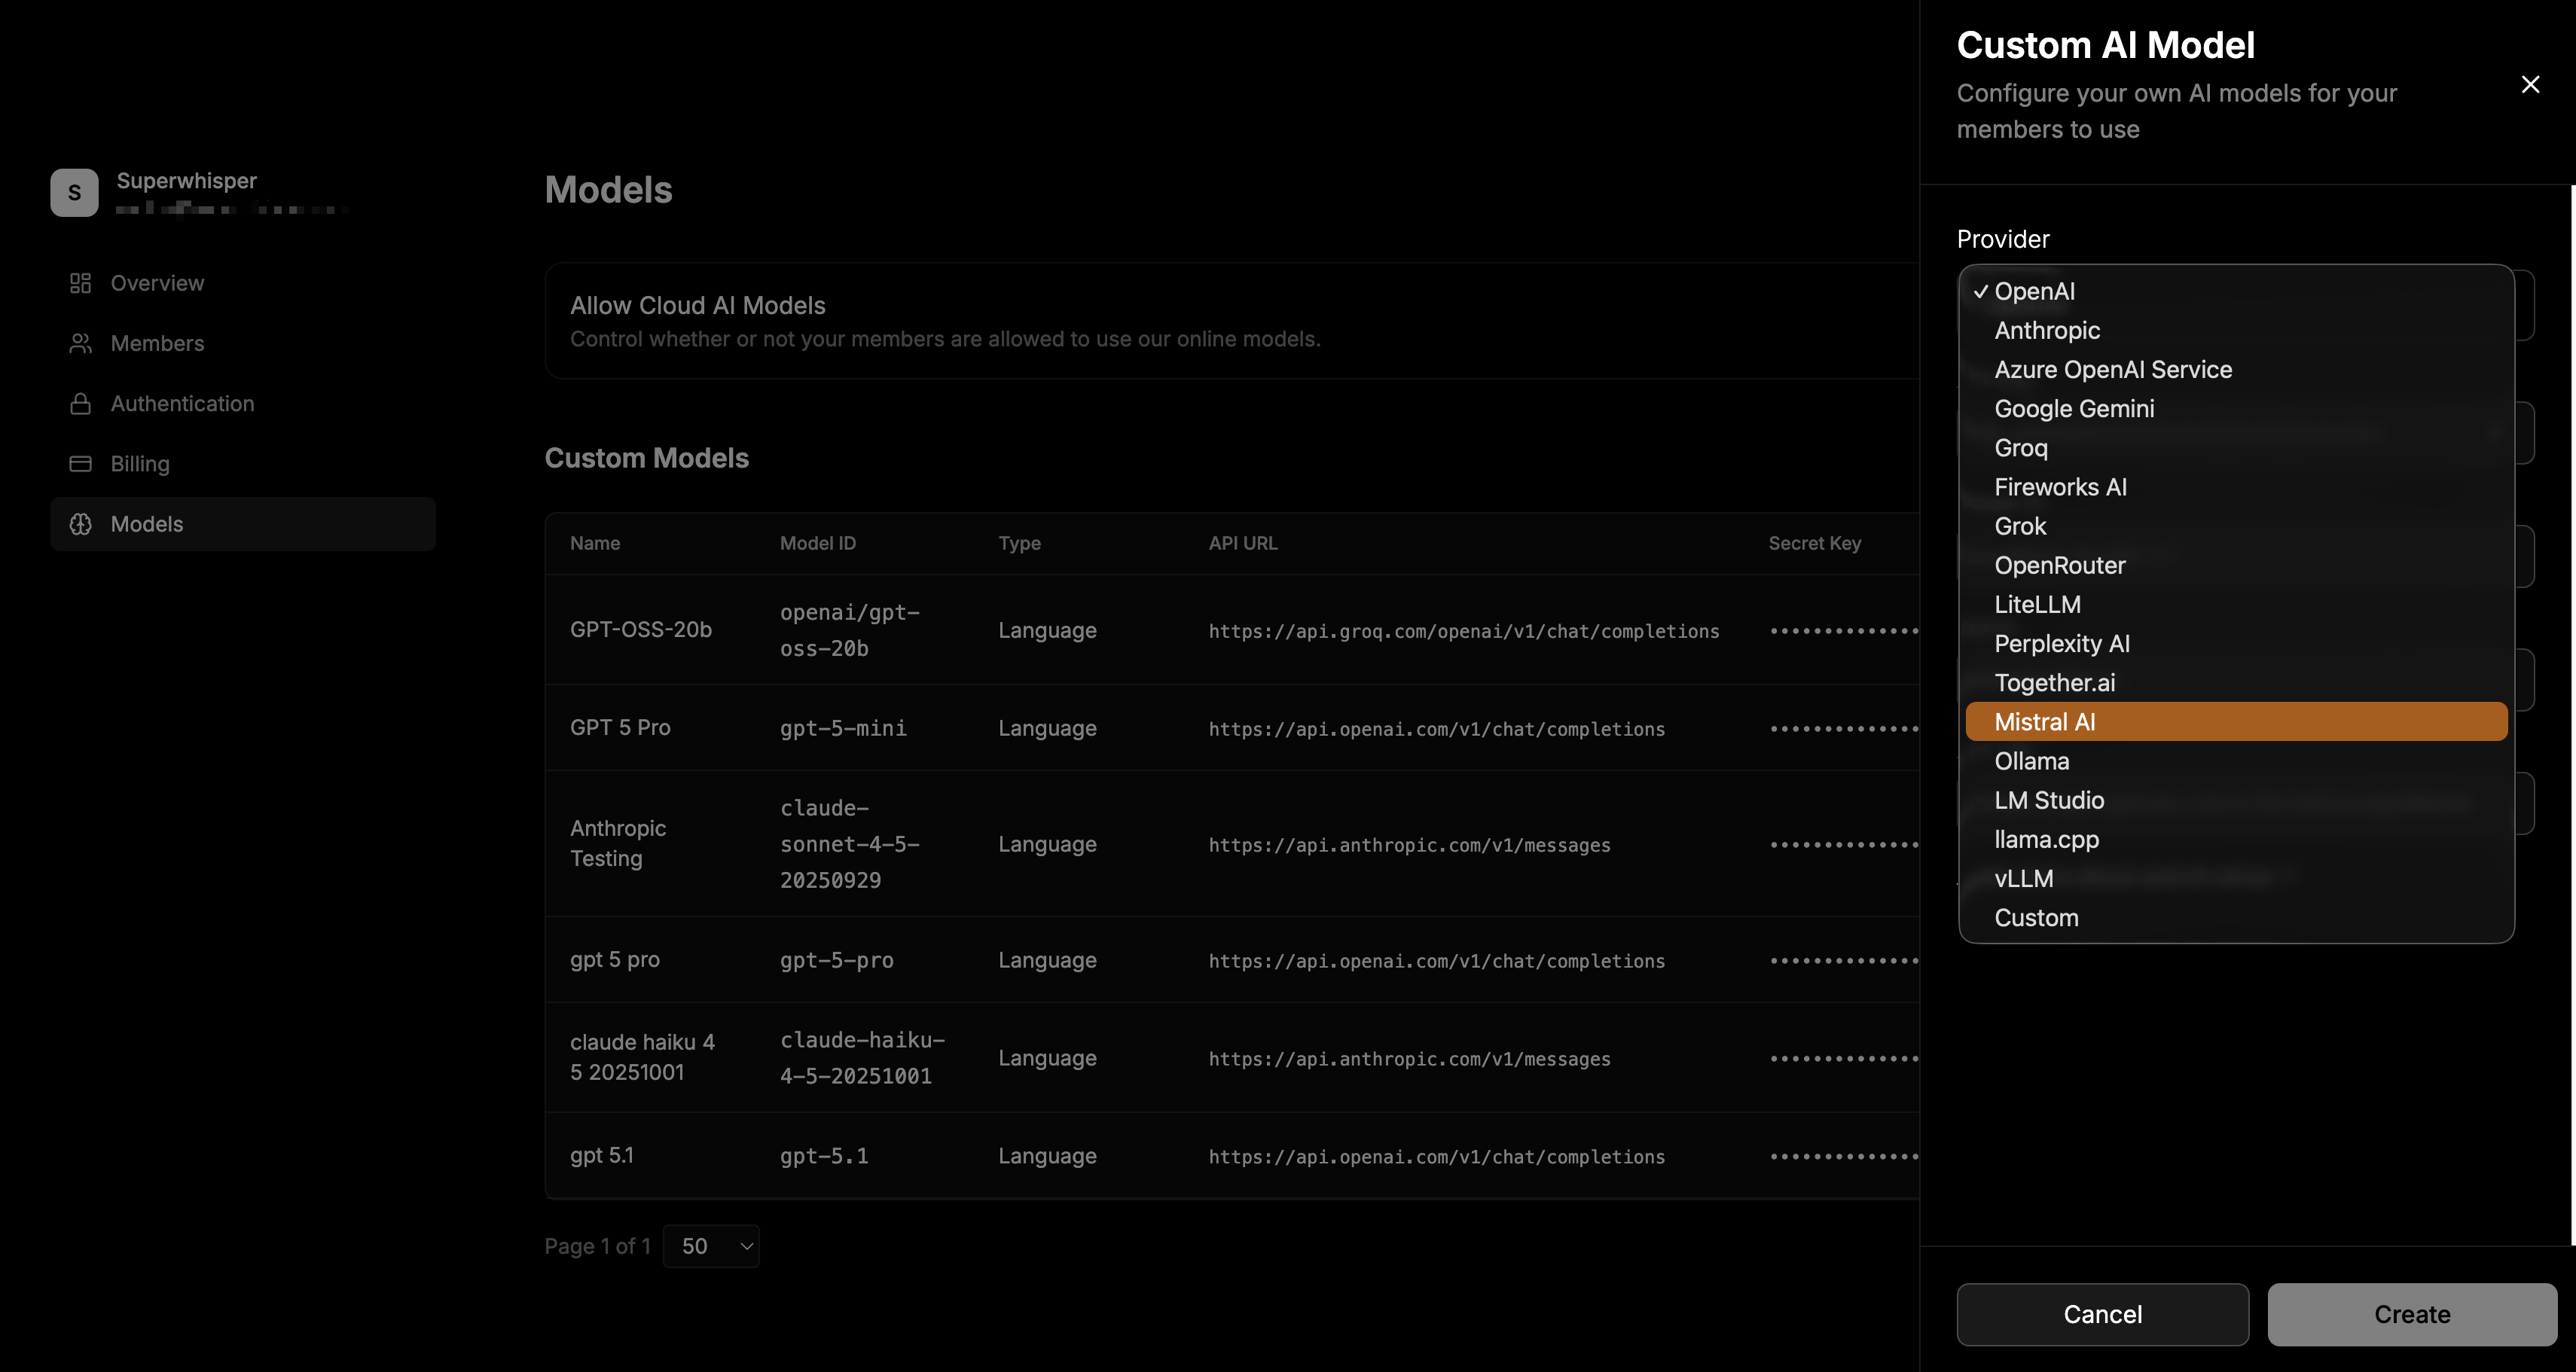Open the page size 50 dropdown
This screenshot has width=2576, height=1372.
(711, 1246)
